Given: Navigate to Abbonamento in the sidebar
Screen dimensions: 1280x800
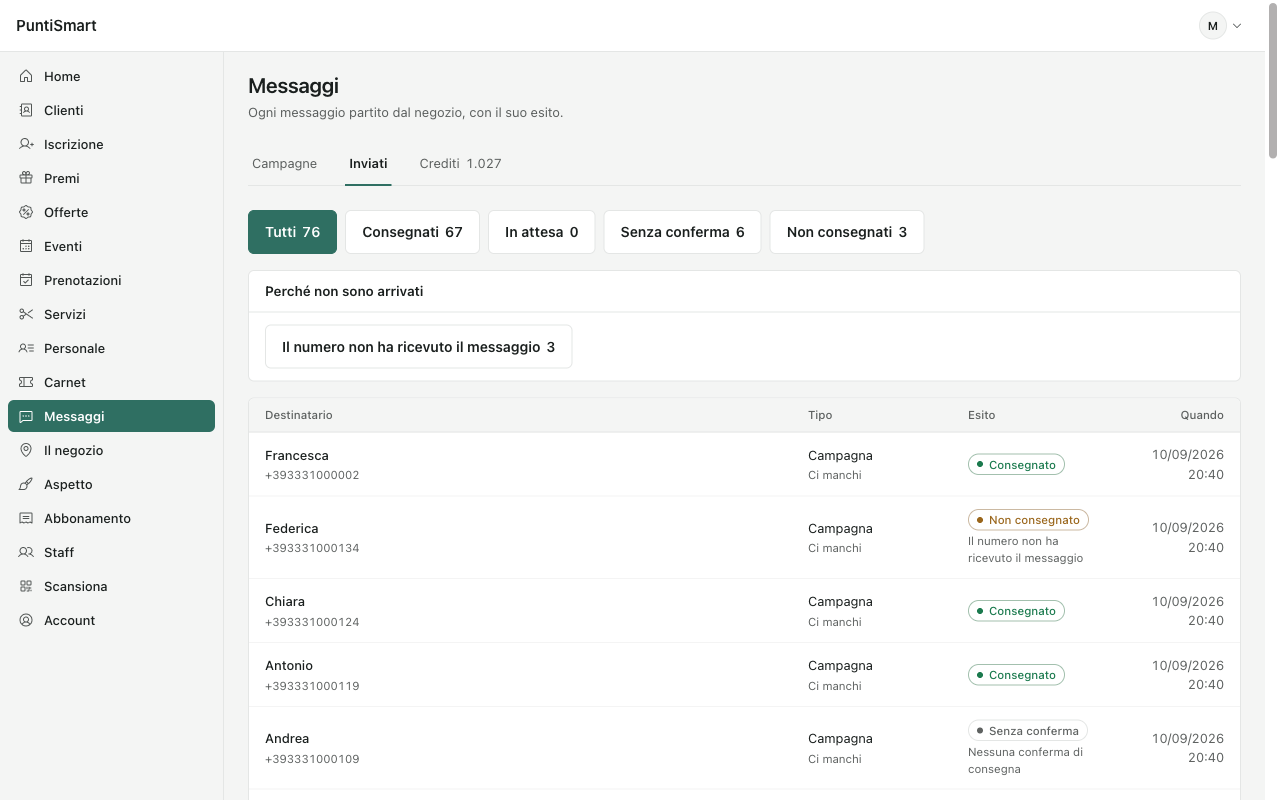Looking at the screenshot, I should coord(111,518).
